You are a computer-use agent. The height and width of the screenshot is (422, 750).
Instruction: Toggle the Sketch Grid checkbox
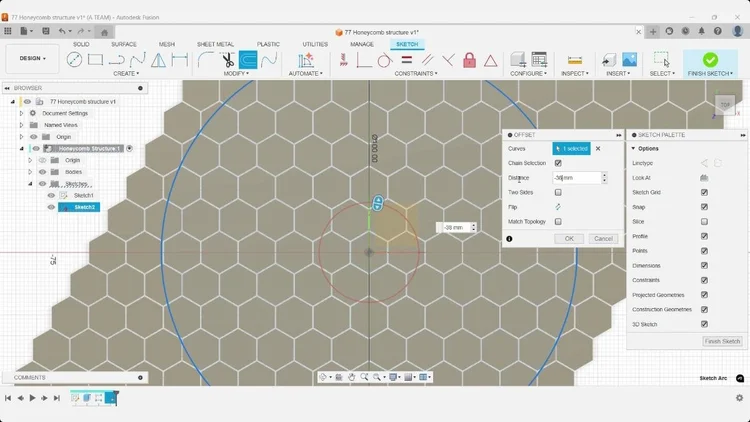pyautogui.click(x=704, y=192)
